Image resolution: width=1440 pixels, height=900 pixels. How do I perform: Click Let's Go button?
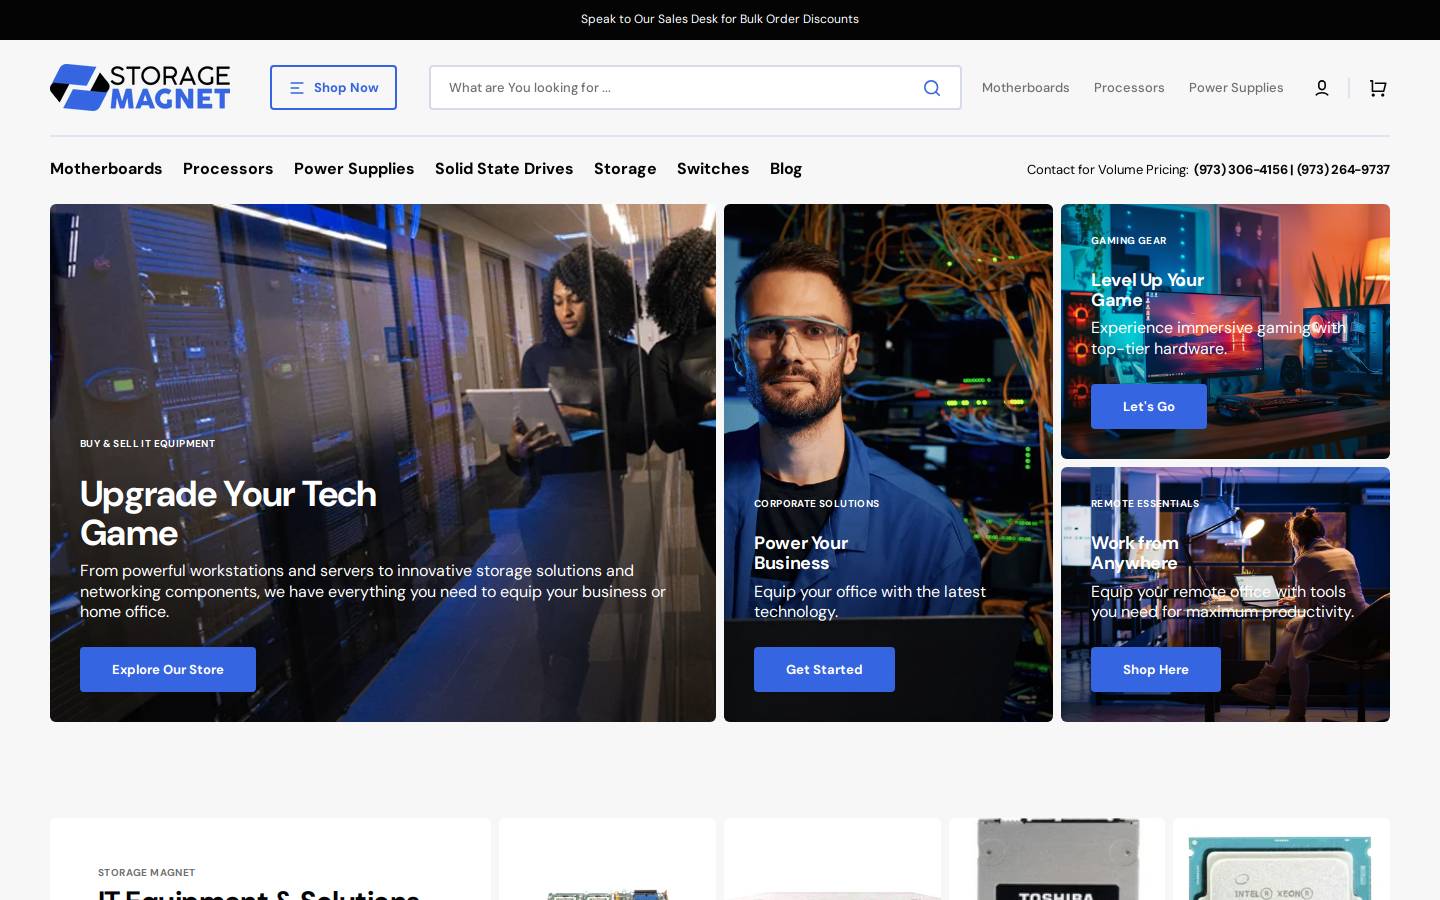[x=1149, y=407]
